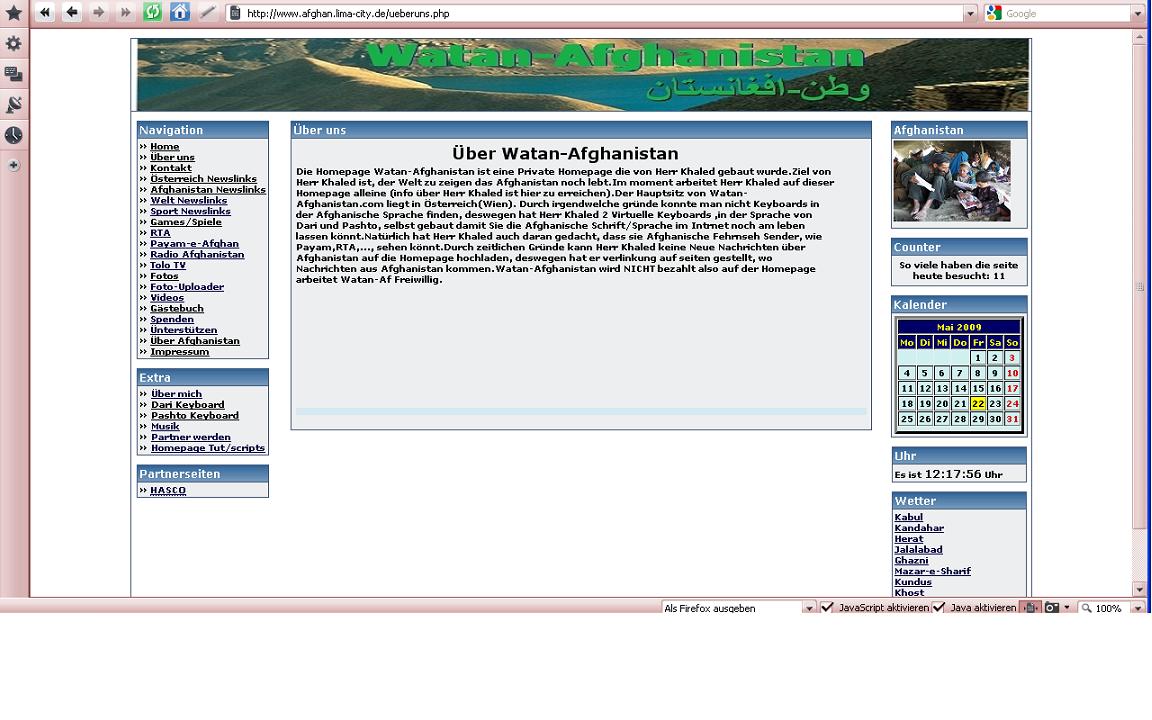The height and width of the screenshot is (720, 1152).
Task: Open the Afghanistan photo thumbnail
Action: [x=952, y=181]
